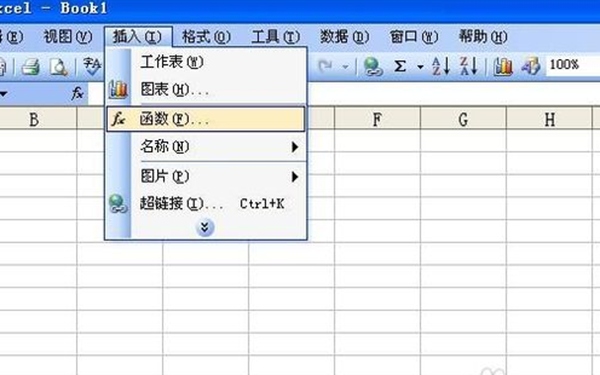Select column B header
The width and height of the screenshot is (600, 375).
pyautogui.click(x=38, y=119)
